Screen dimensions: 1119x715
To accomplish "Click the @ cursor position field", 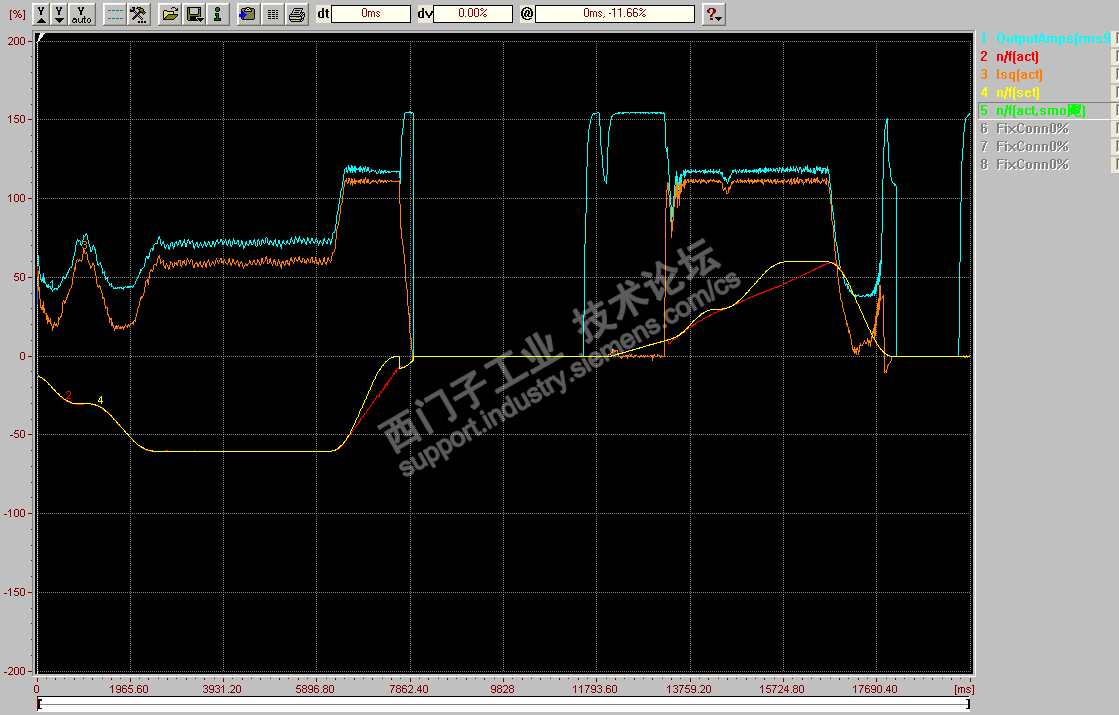I will pyautogui.click(x=614, y=14).
